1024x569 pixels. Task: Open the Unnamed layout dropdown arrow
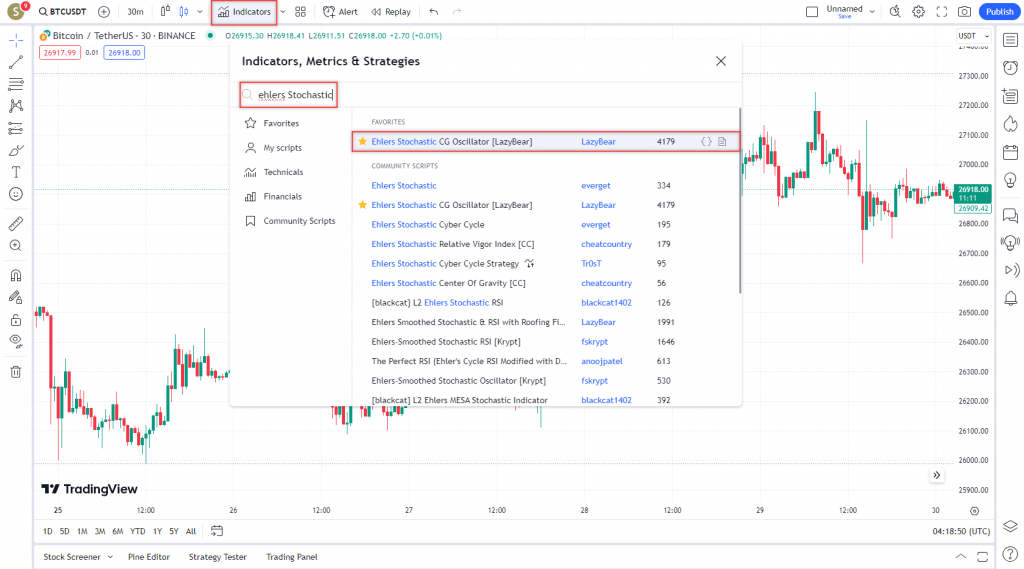click(x=872, y=12)
